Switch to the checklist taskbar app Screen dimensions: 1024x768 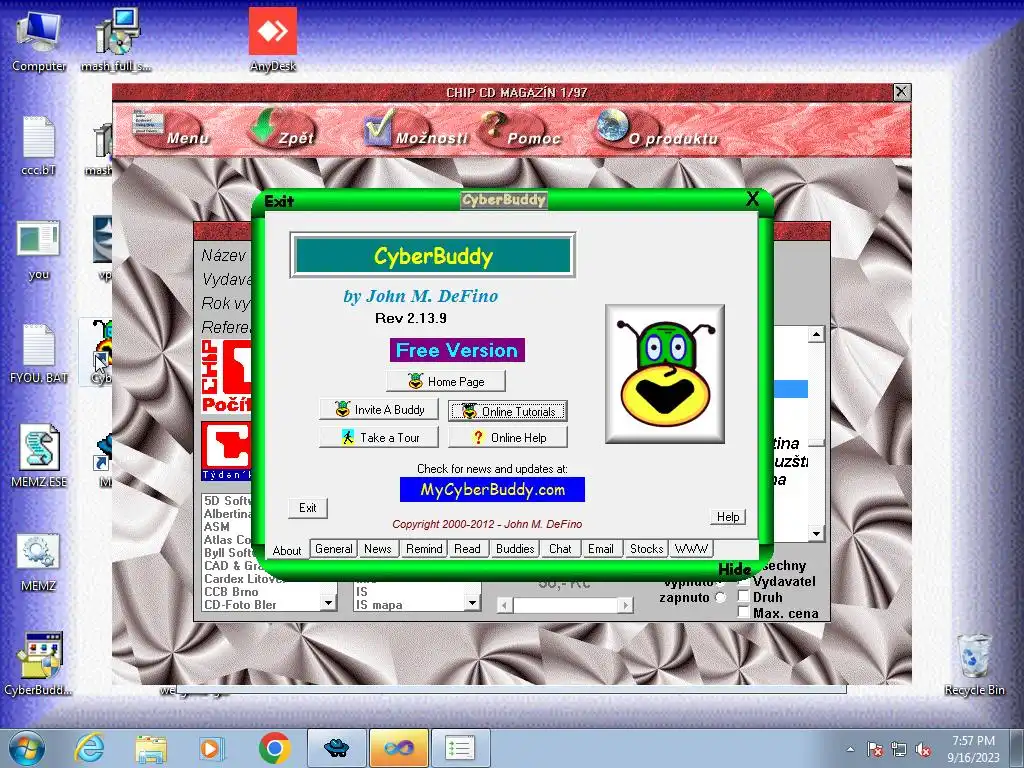460,748
